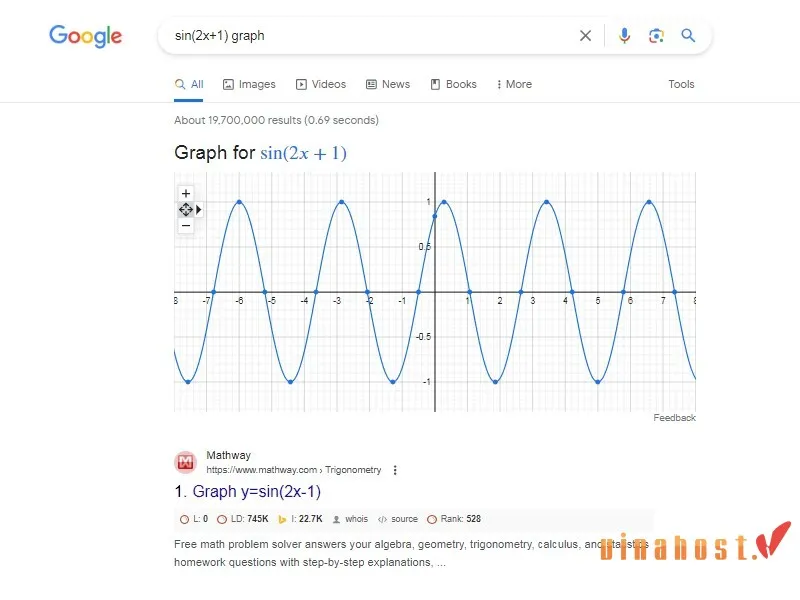Viewport: 800px width, 600px height.
Task: Expand the graph pan mode arrow
Action: click(x=199, y=209)
